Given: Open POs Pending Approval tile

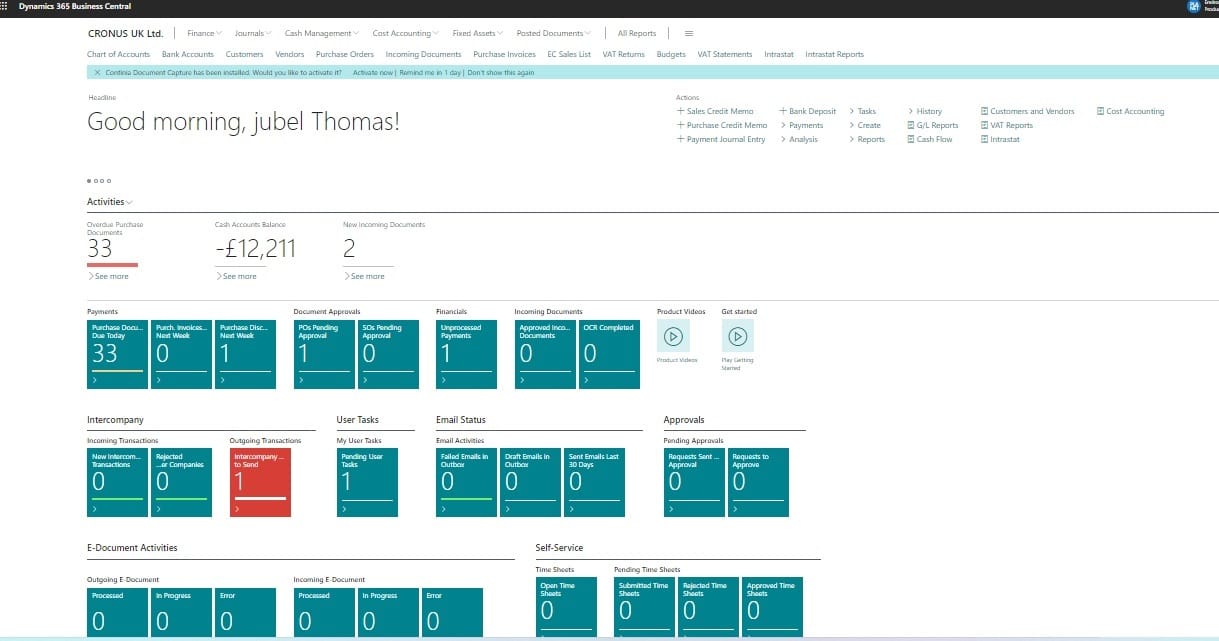Looking at the screenshot, I should coord(324,354).
